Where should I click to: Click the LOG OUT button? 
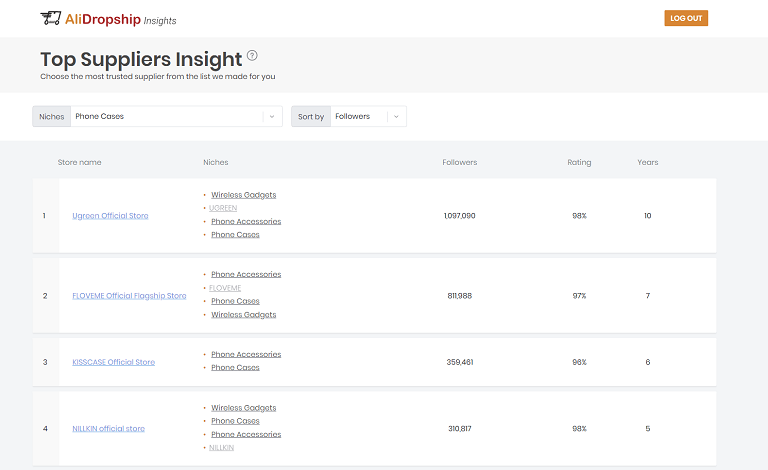tap(685, 18)
